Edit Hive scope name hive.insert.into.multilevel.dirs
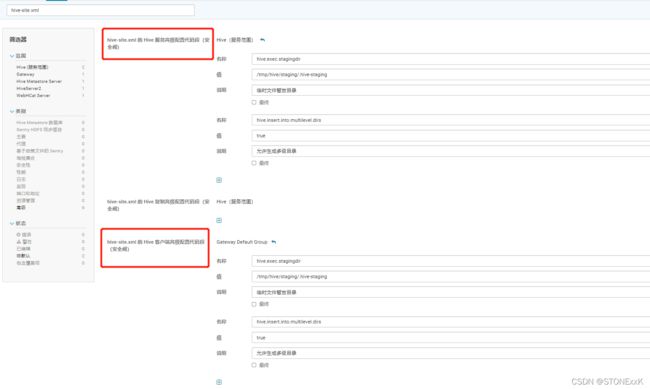This screenshot has width=650, height=389. coord(451,120)
